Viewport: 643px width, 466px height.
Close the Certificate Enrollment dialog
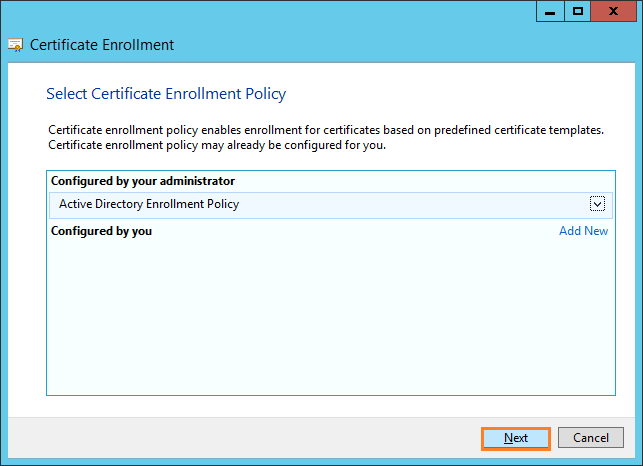613,11
